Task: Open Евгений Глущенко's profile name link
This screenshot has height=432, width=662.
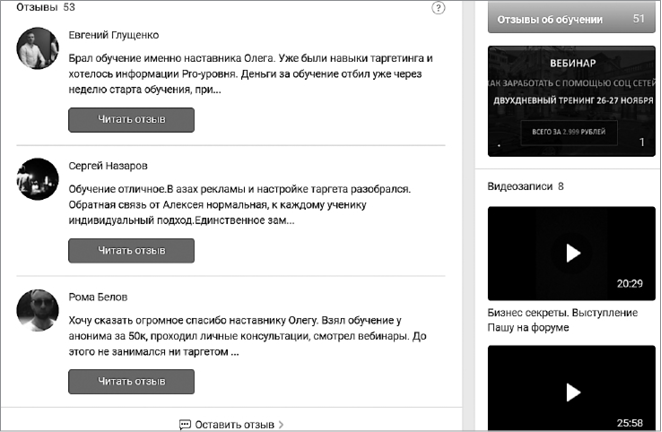Action: coord(114,35)
